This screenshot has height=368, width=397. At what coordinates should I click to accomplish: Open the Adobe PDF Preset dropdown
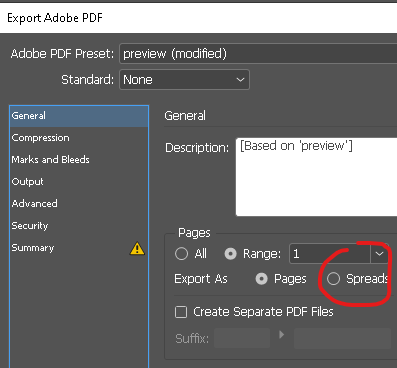[x=258, y=53]
